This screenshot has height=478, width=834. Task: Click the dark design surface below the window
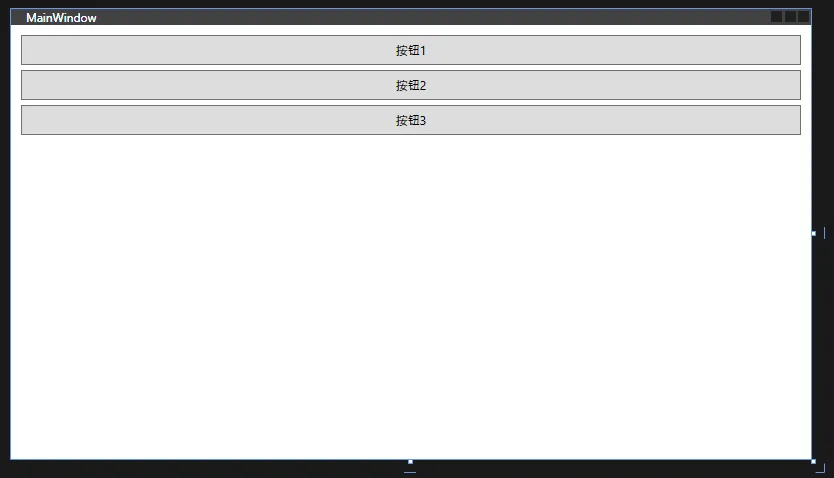[x=213, y=469]
